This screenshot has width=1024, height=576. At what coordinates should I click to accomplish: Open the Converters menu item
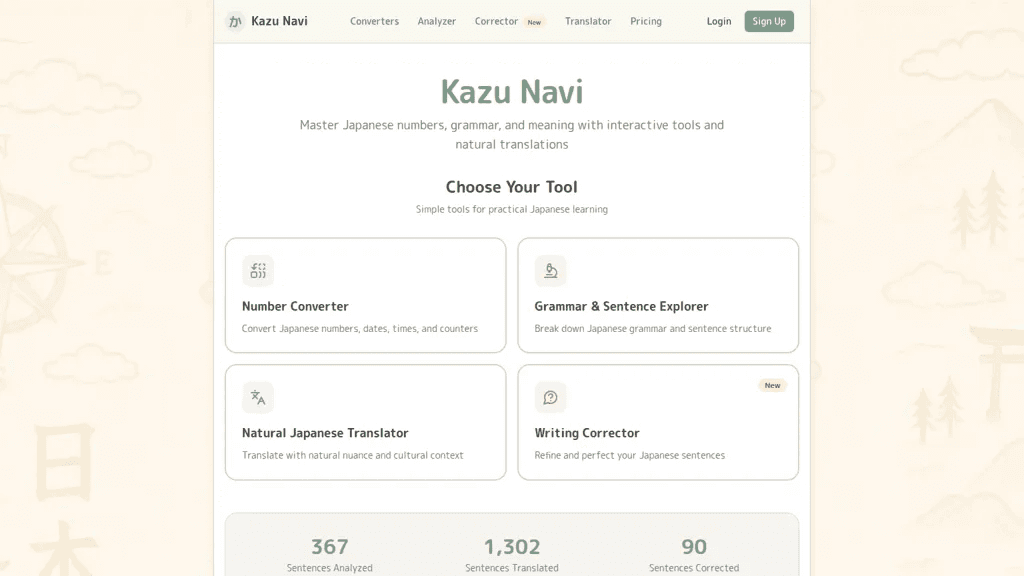[x=374, y=22]
